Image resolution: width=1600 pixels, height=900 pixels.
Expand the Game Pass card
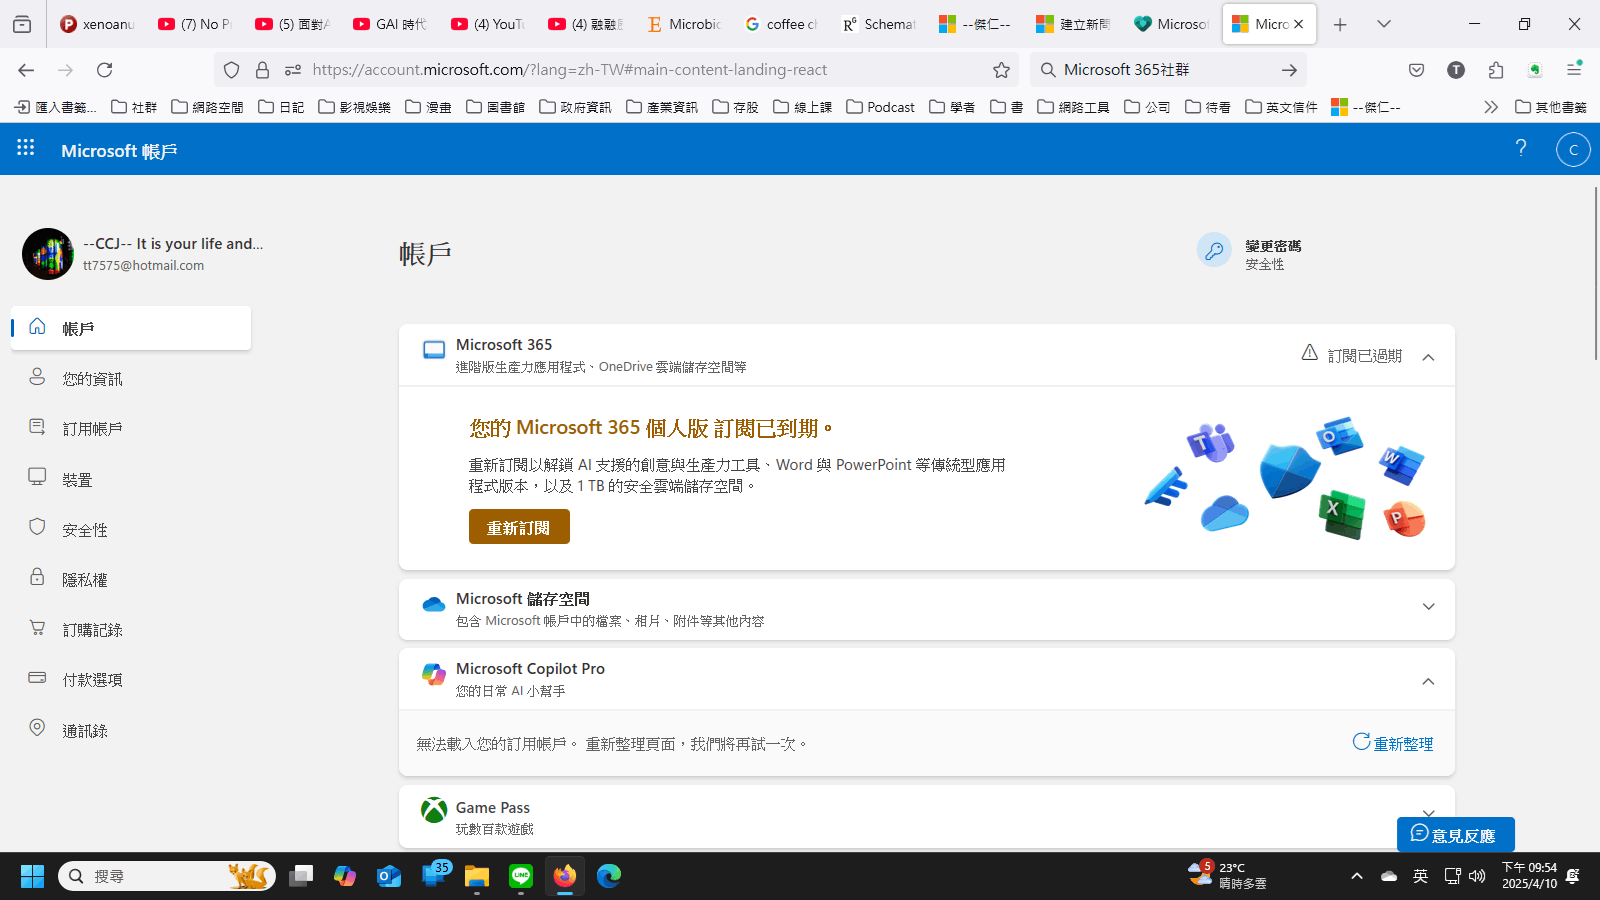click(x=1428, y=813)
